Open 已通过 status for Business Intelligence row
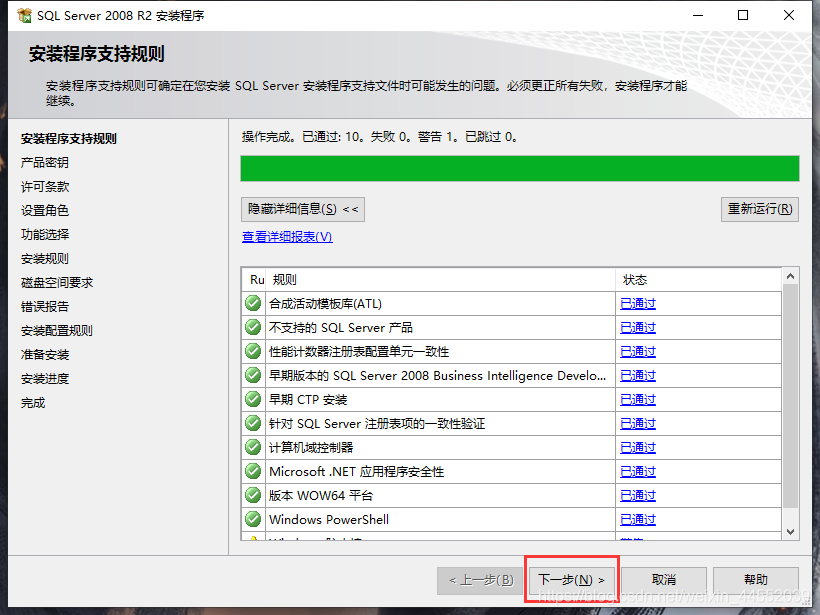Viewport: 820px width, 615px height. pos(637,376)
